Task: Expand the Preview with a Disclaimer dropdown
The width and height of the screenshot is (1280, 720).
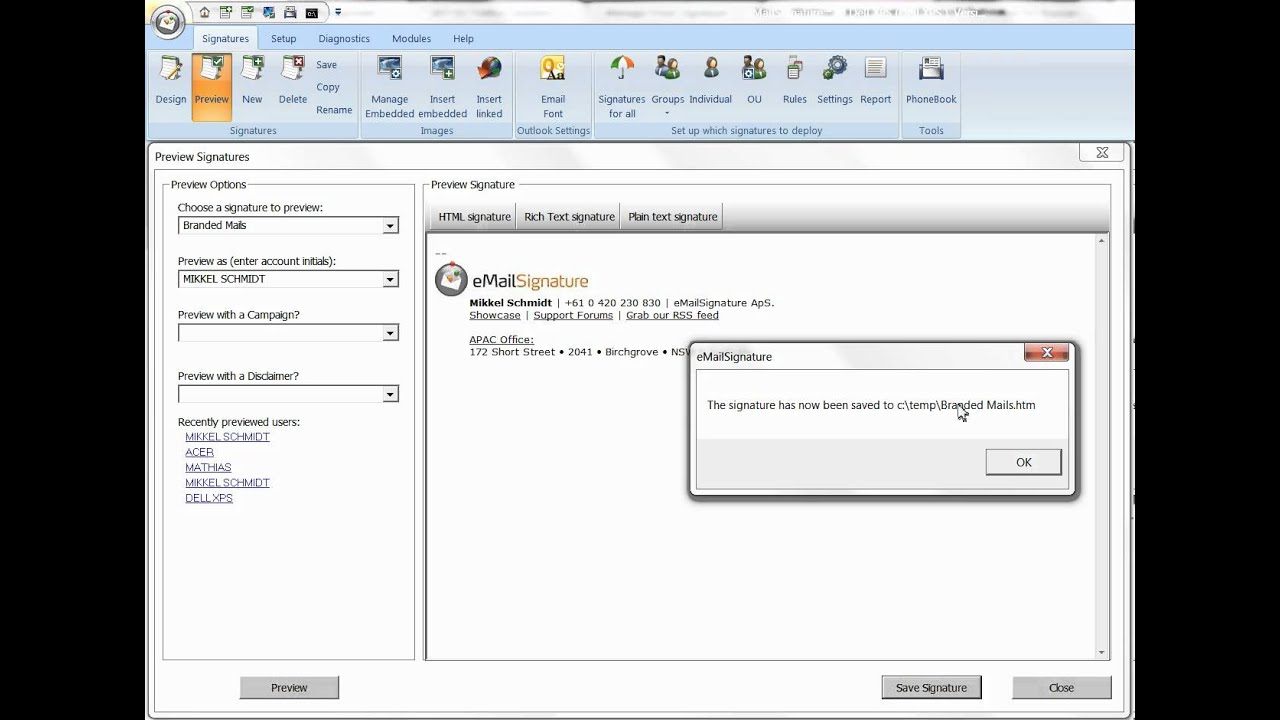Action: (390, 395)
